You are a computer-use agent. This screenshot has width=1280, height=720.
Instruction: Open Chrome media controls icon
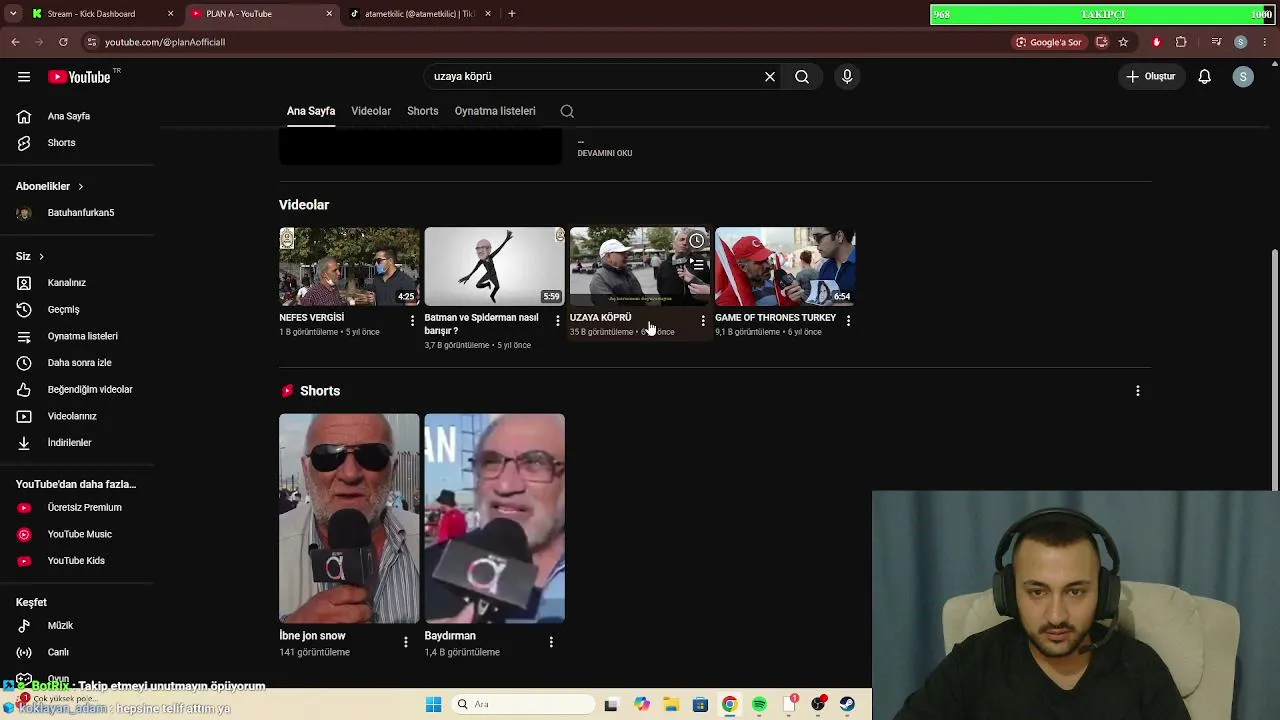(x=1216, y=42)
